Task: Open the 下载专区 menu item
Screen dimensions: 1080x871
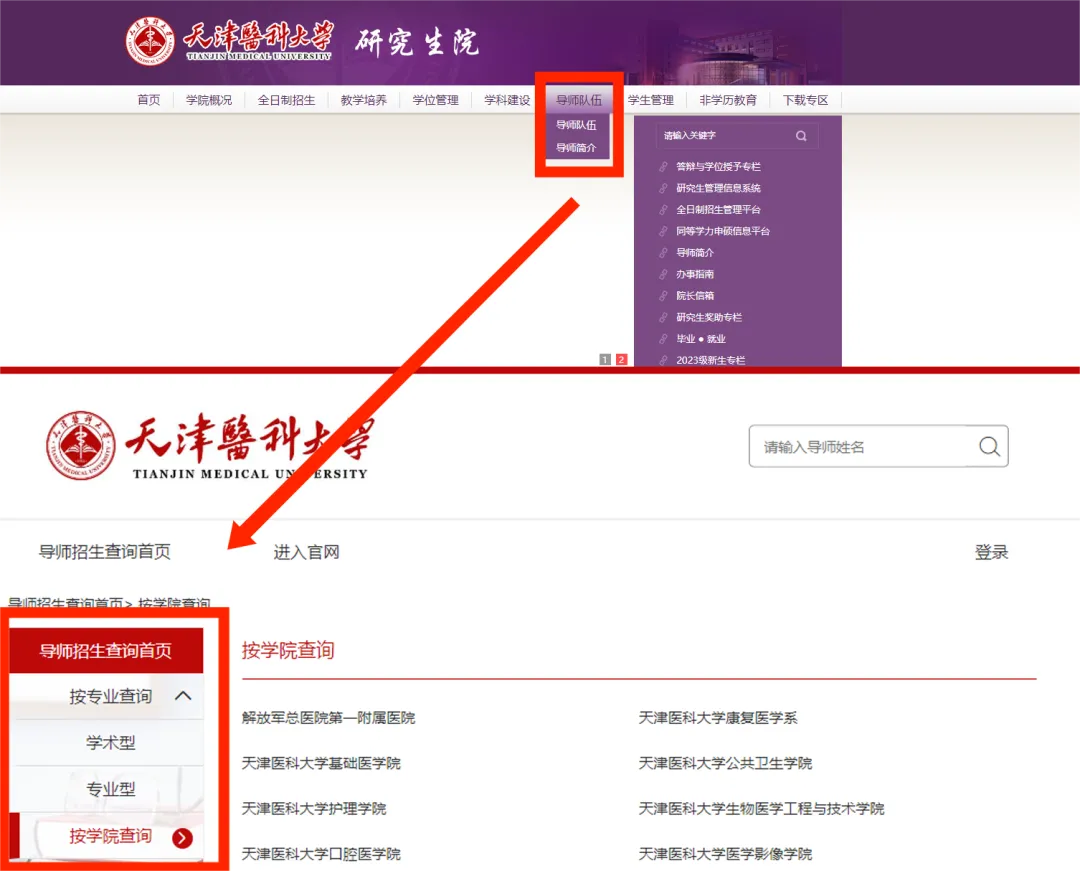Action: click(x=805, y=101)
